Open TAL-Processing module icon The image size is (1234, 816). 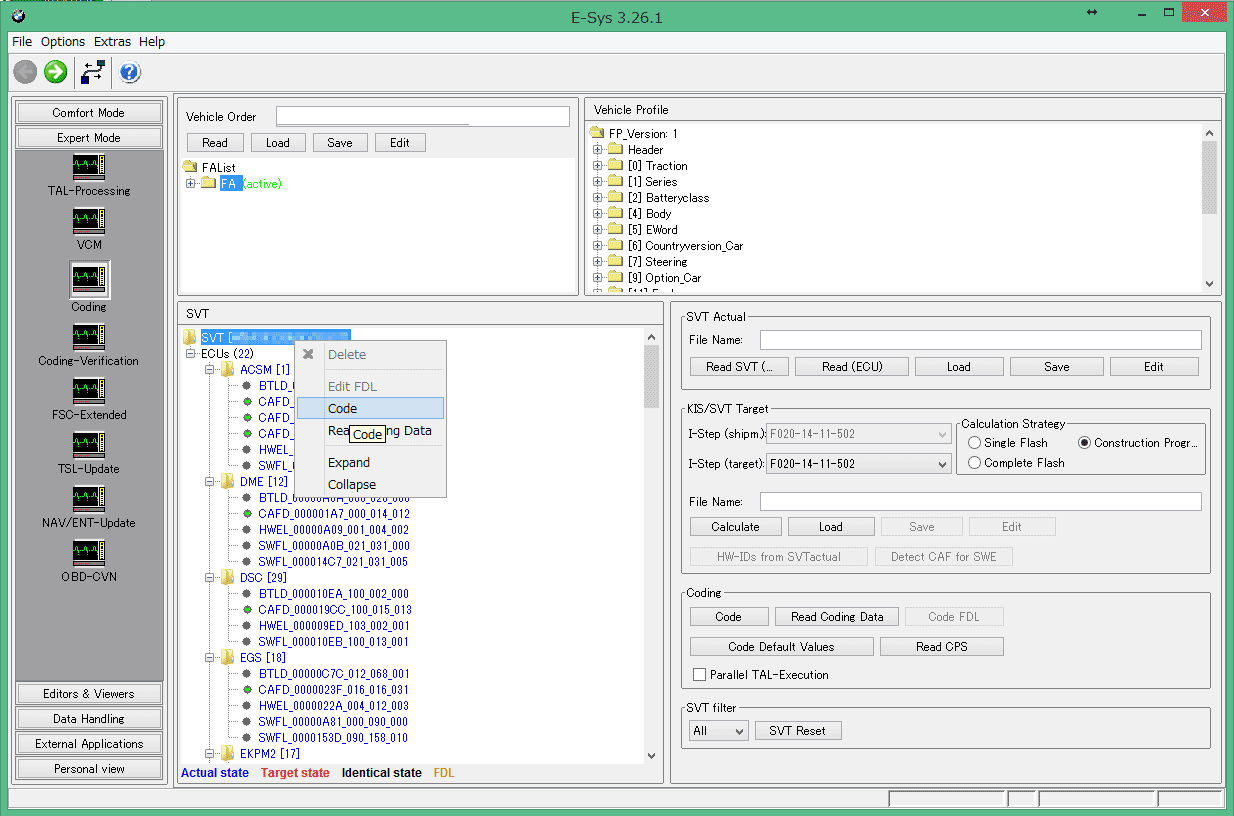(89, 166)
